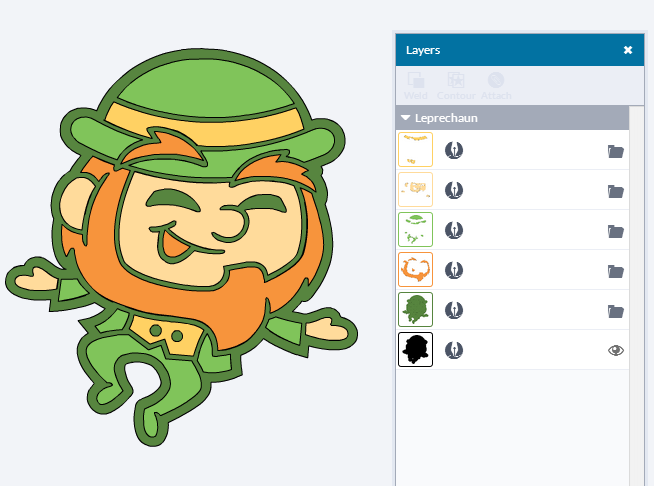Click the cut linetype icon on dark green layer
This screenshot has width=654, height=486.
coord(454,310)
